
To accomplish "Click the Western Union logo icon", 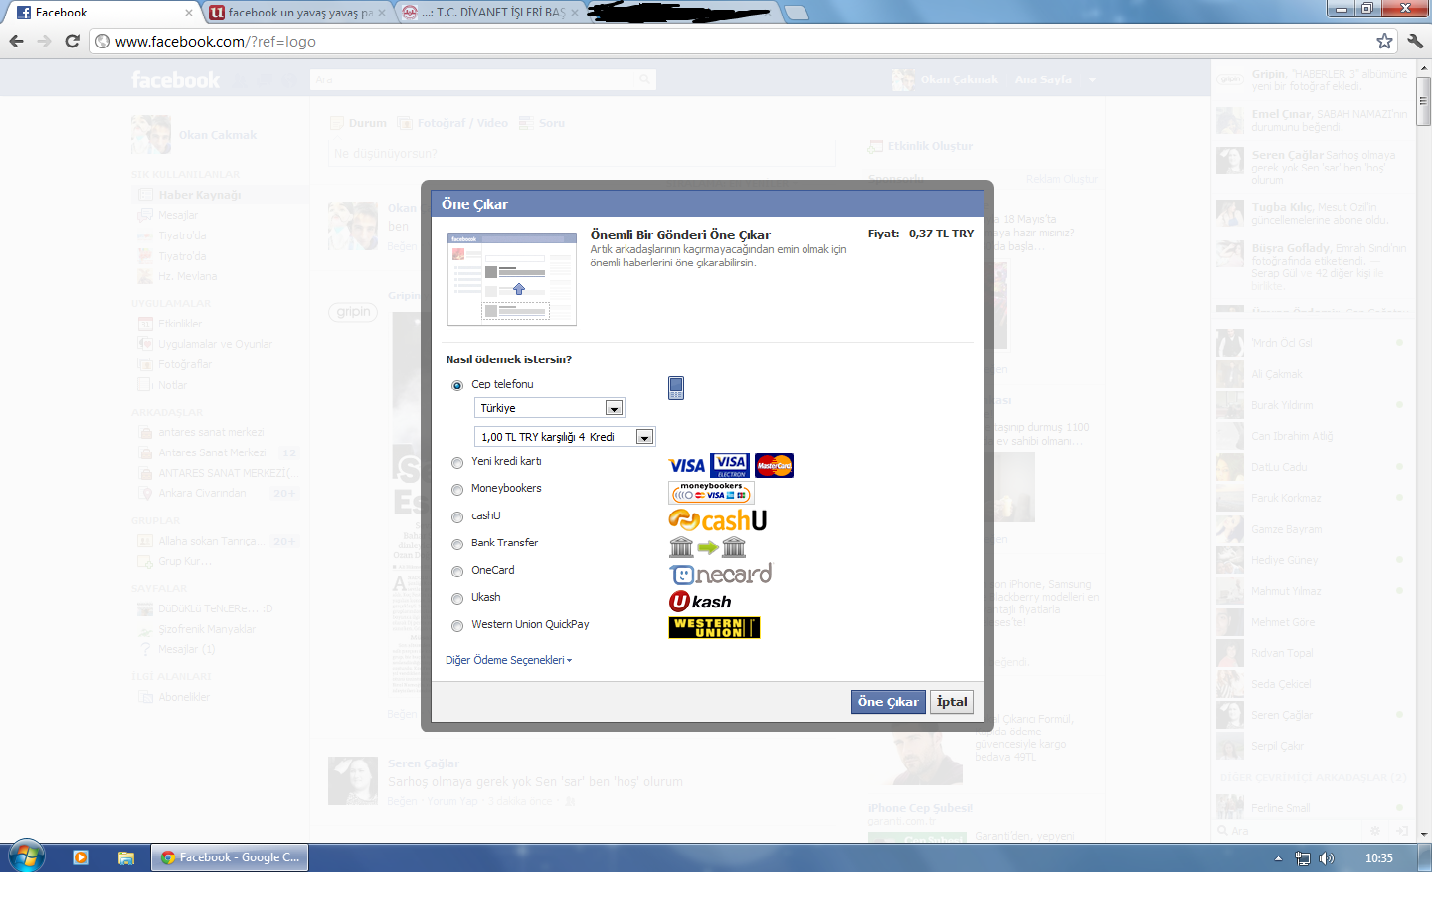I will [714, 627].
